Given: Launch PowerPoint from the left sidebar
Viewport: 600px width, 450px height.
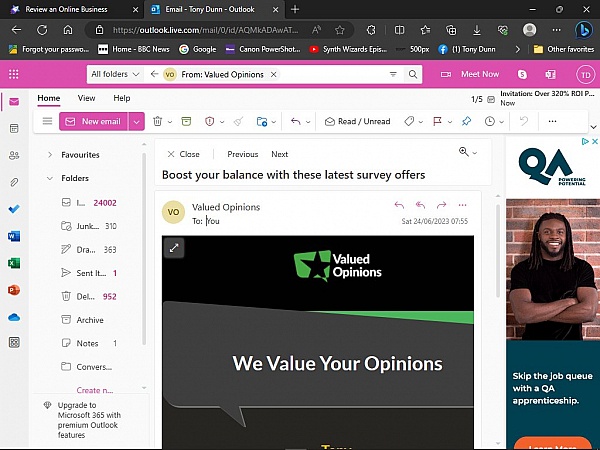Looking at the screenshot, I should point(14,290).
